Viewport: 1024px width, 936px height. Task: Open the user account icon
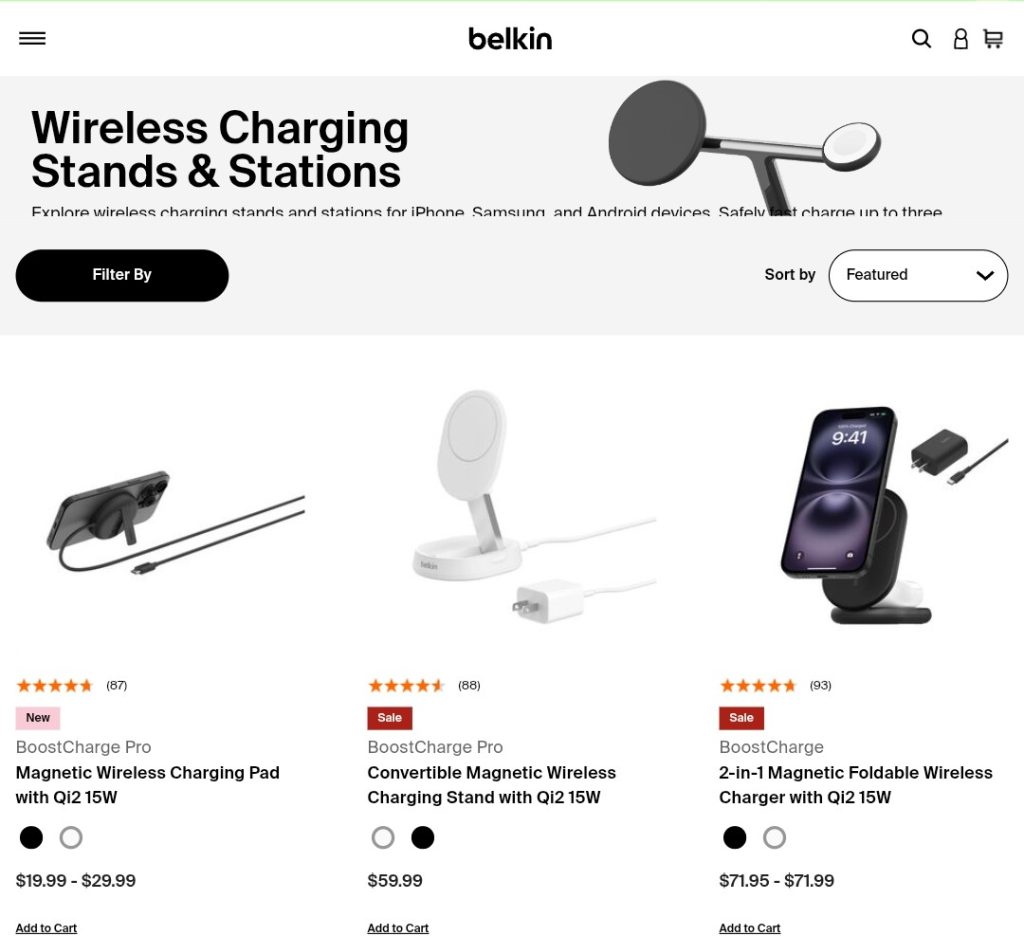[x=960, y=39]
